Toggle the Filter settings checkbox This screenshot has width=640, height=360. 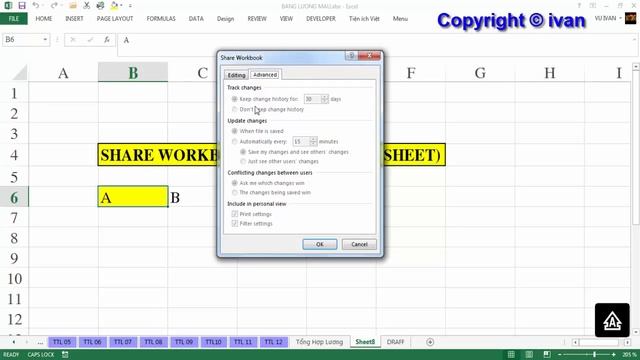(234, 223)
